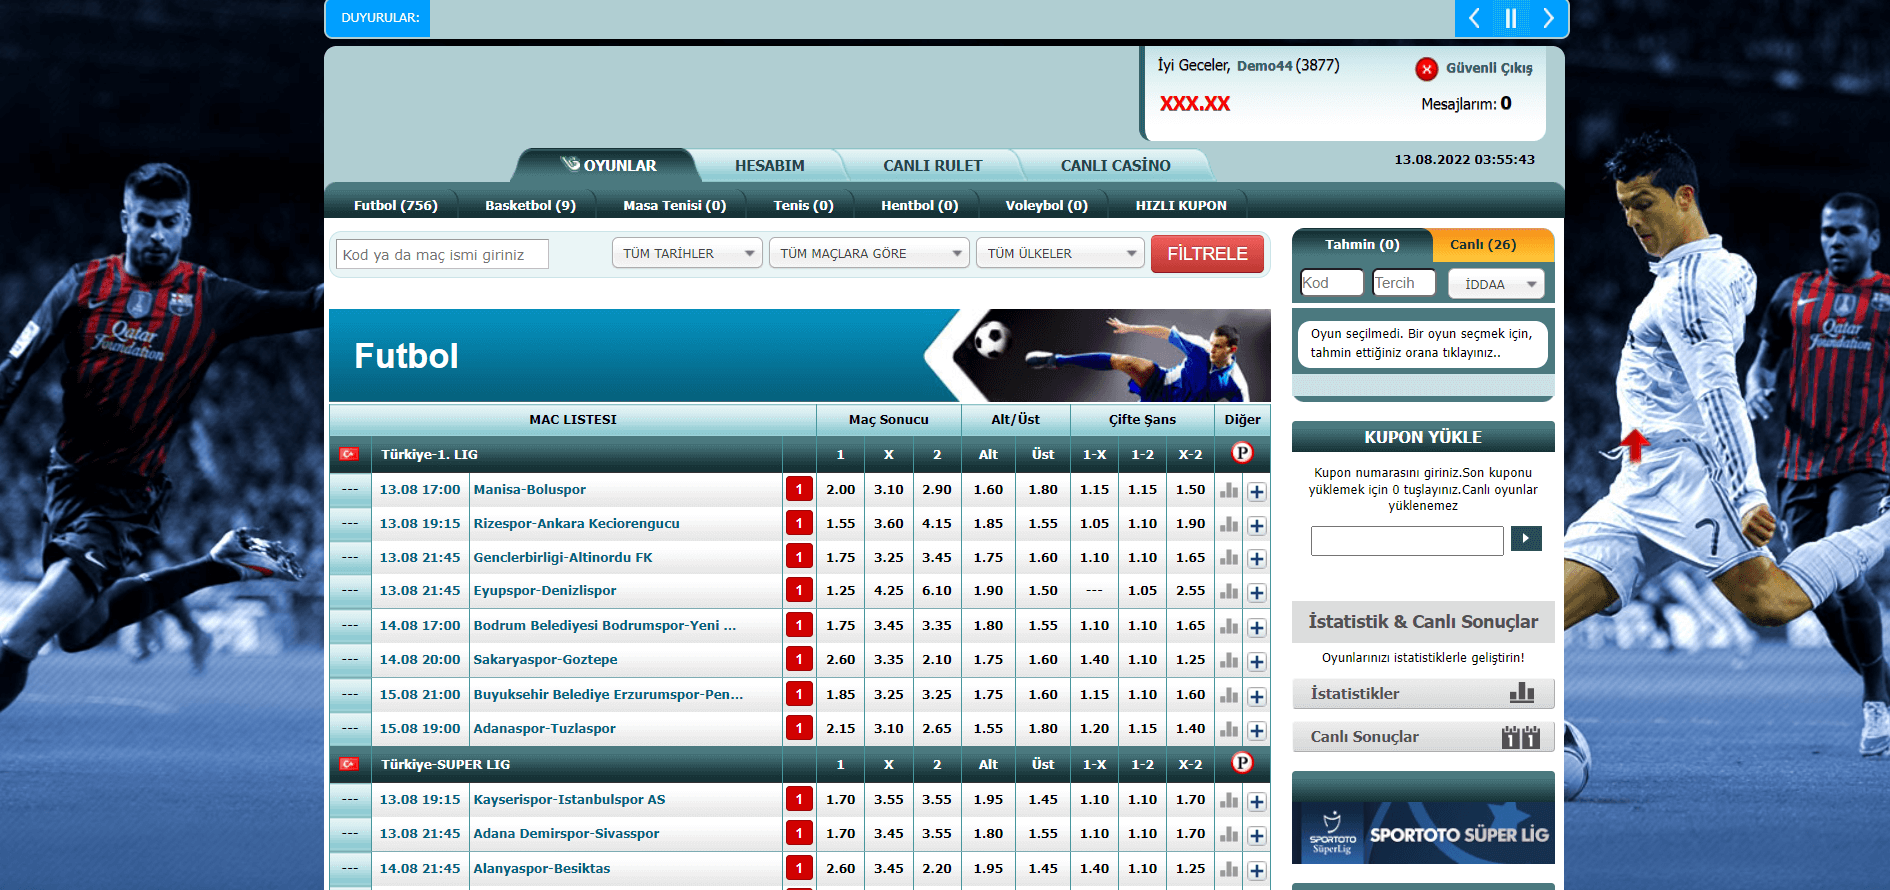Open the TÜM TARİHLER date dropdown
Screen dimensions: 1890x890
[687, 254]
